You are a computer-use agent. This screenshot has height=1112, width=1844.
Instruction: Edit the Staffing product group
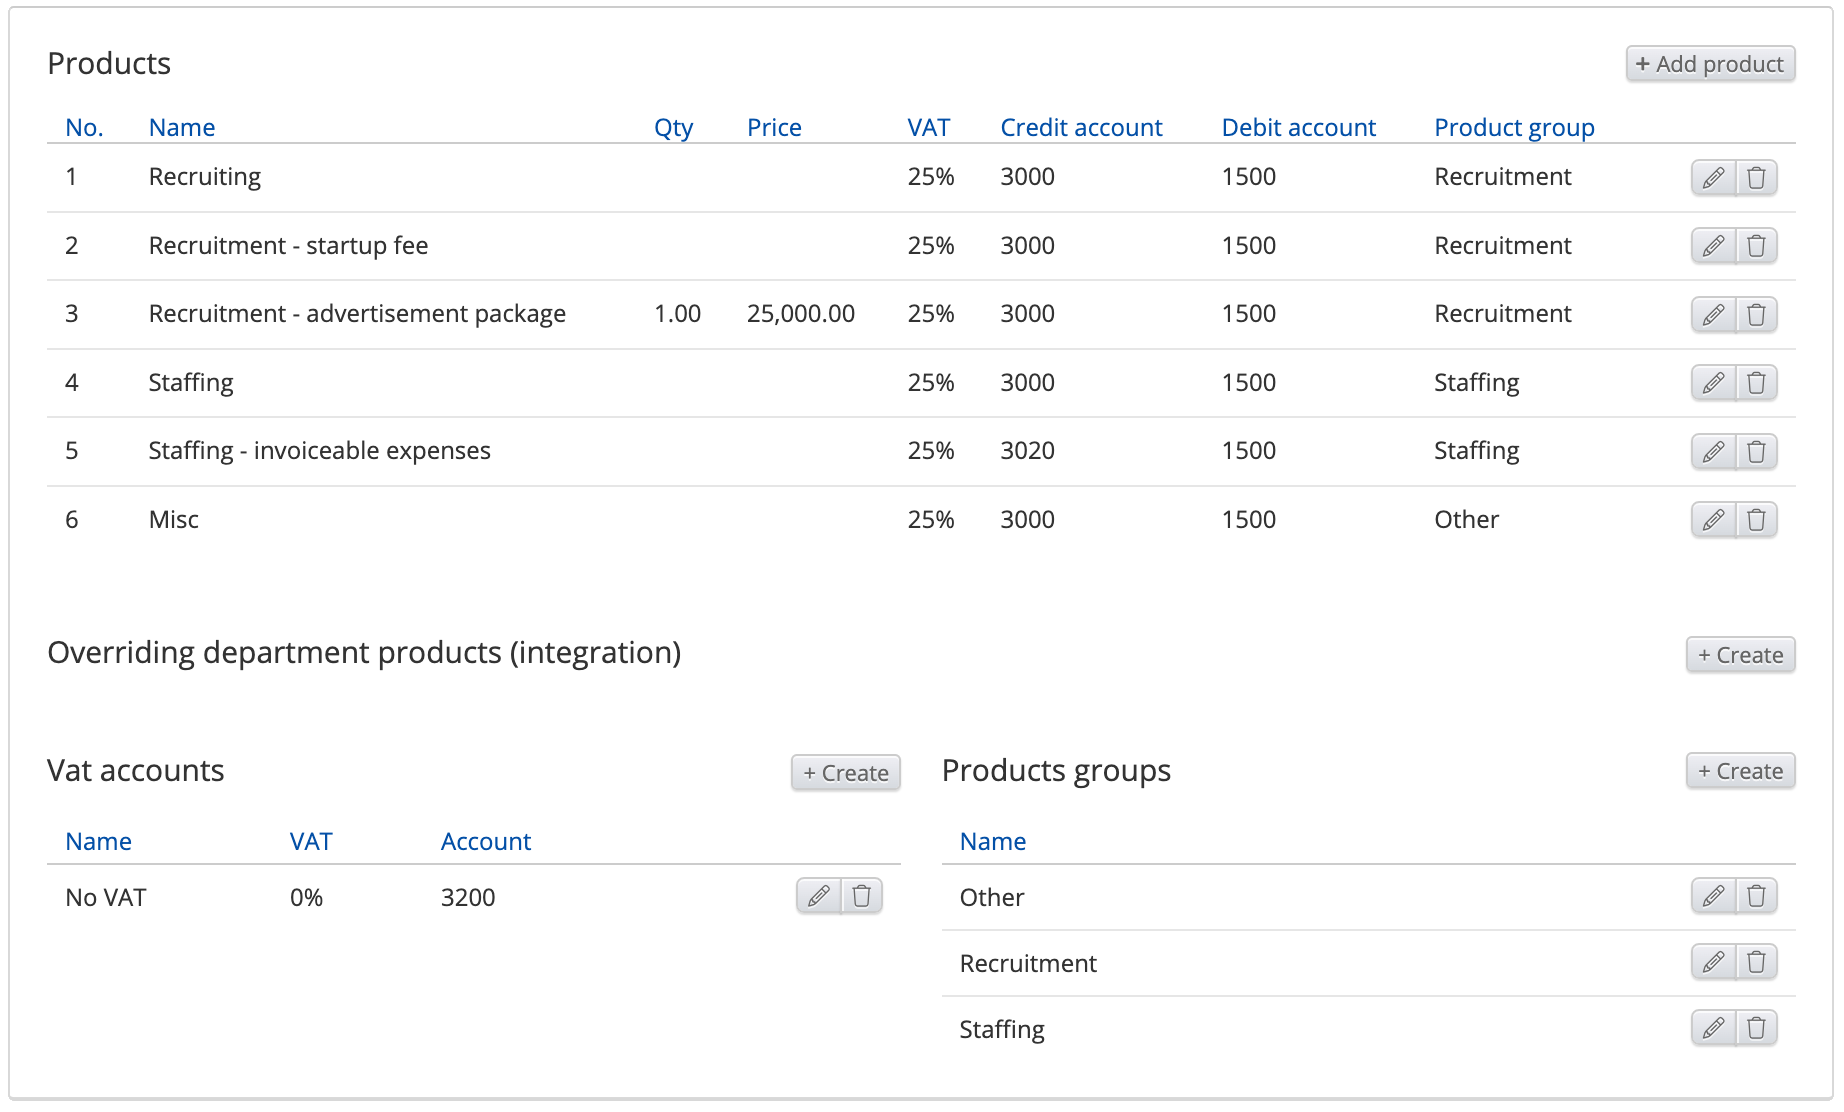(x=1713, y=1028)
